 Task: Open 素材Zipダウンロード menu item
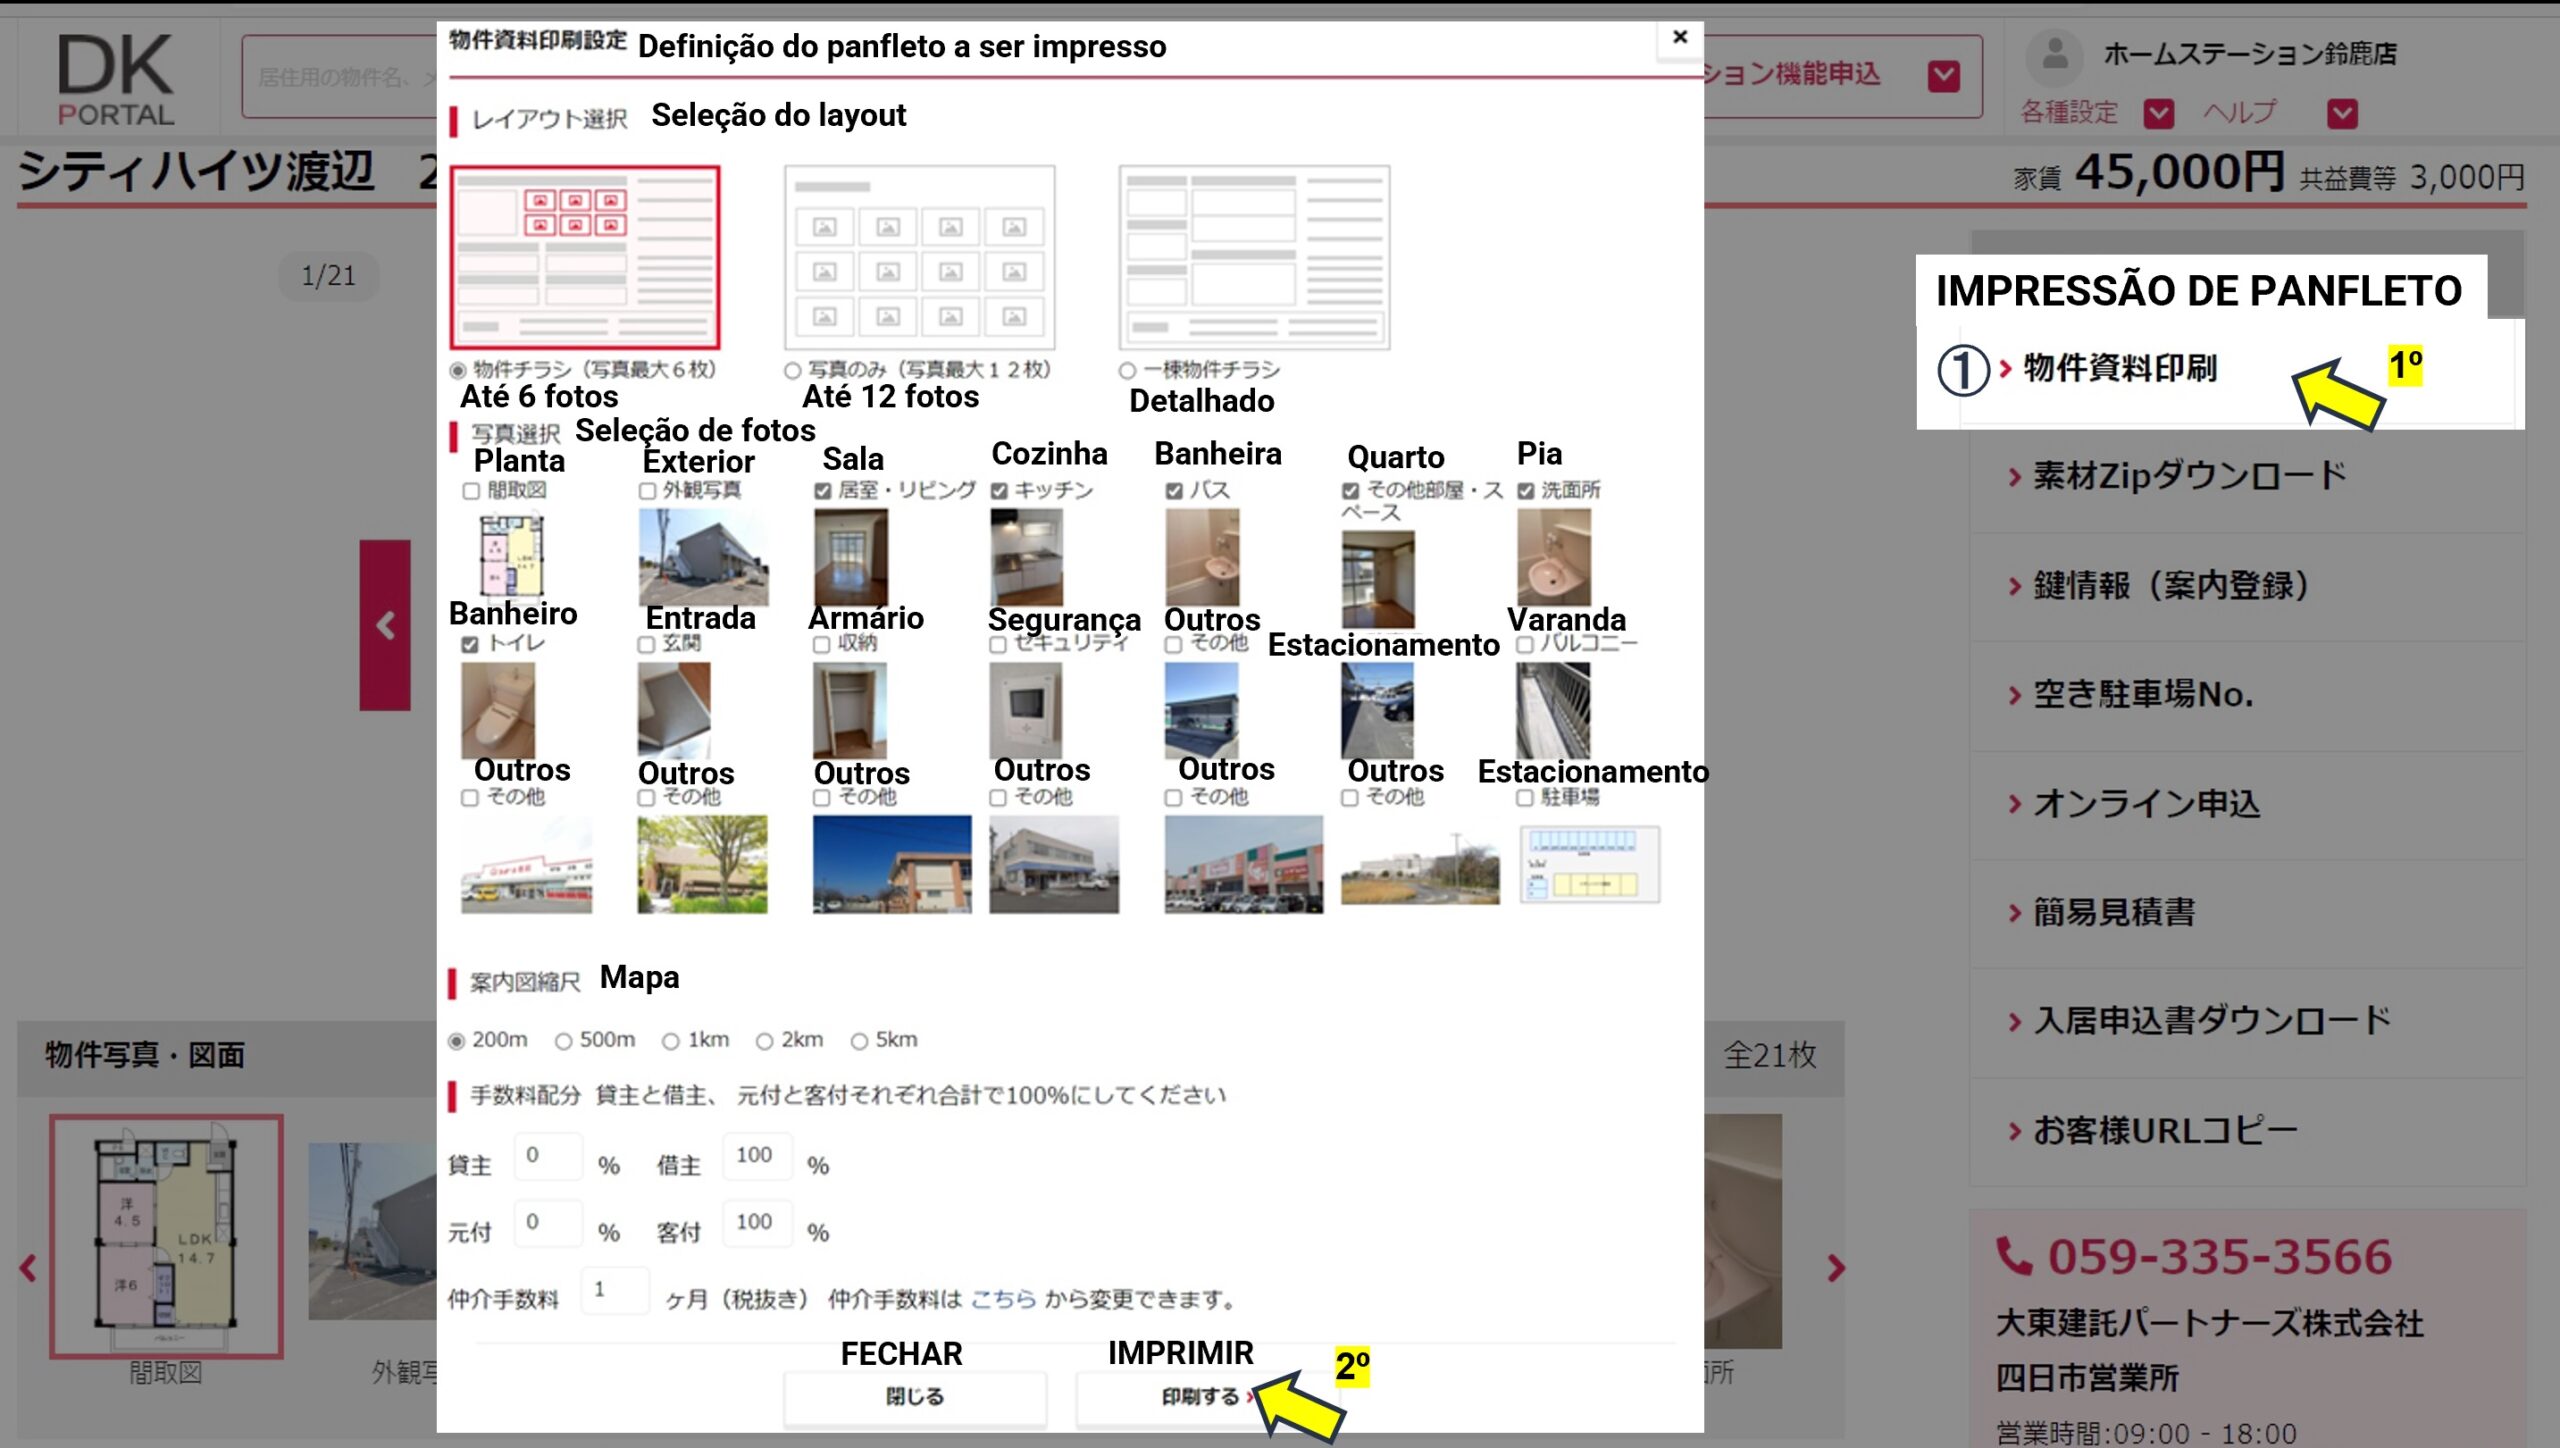coord(2189,476)
